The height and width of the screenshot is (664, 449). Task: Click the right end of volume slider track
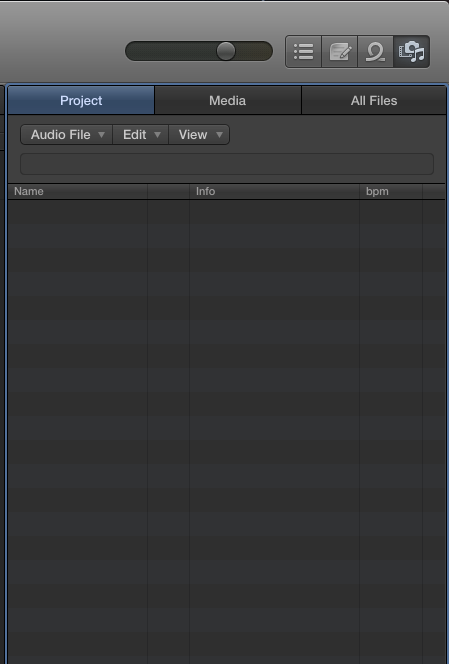265,51
